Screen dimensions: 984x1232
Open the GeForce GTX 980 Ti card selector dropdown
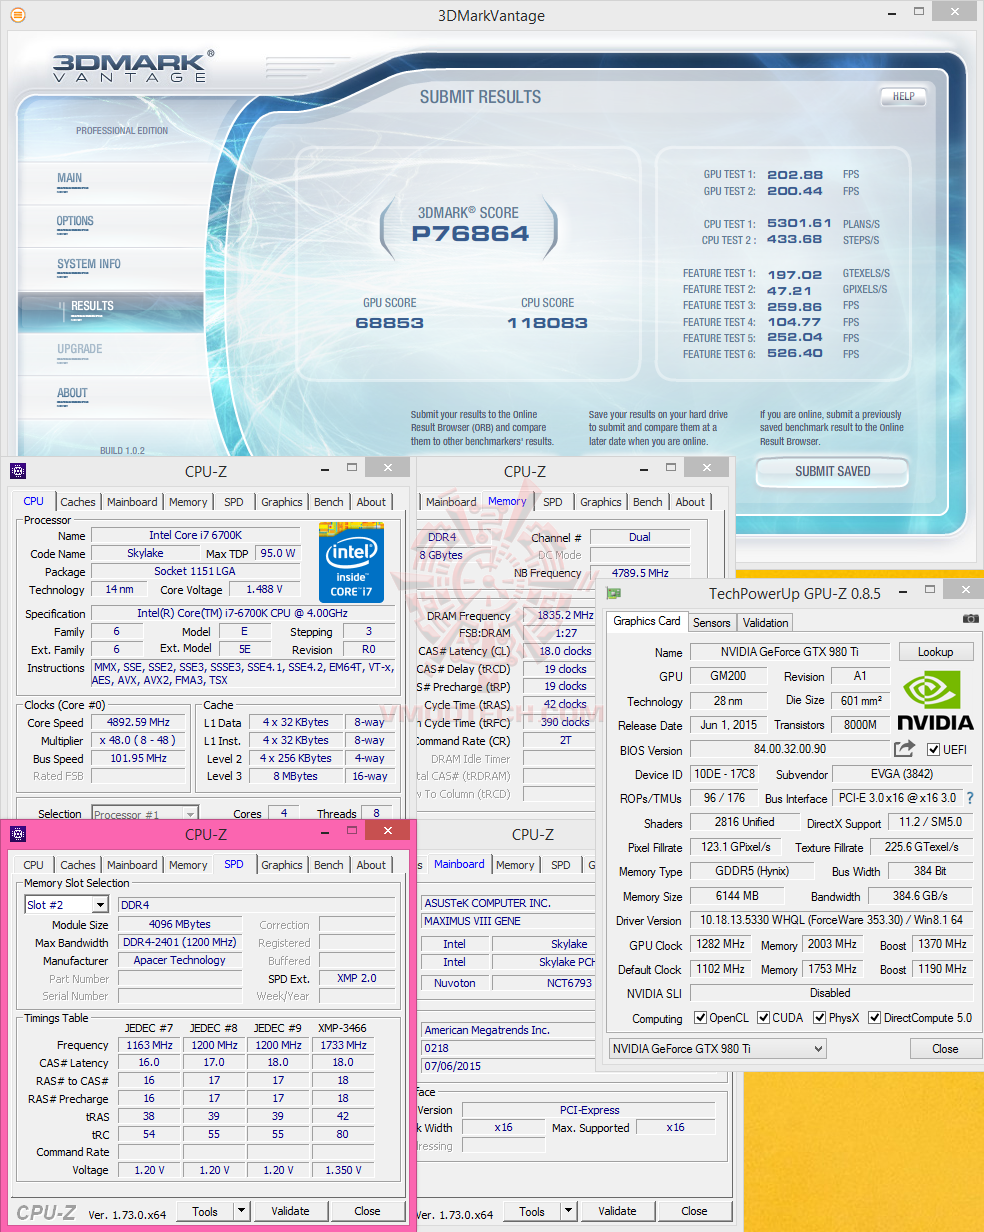pyautogui.click(x=818, y=1048)
